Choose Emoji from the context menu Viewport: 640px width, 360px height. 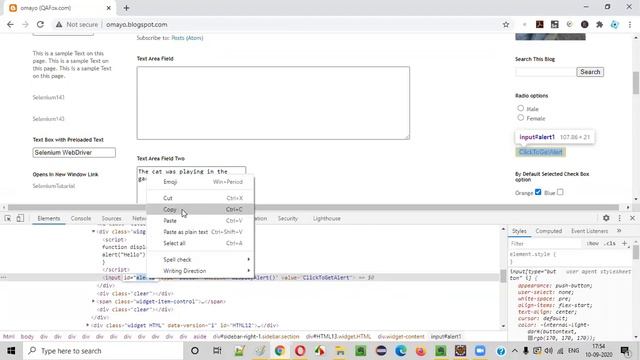point(200,182)
